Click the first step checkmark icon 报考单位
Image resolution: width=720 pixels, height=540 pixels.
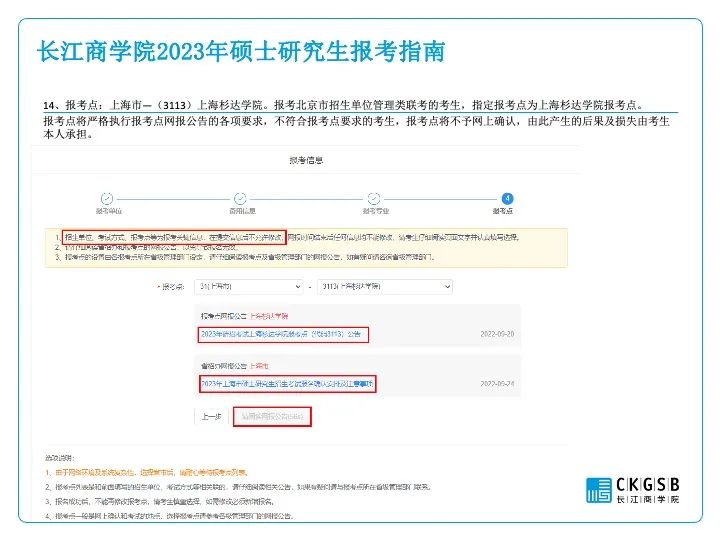[107, 198]
